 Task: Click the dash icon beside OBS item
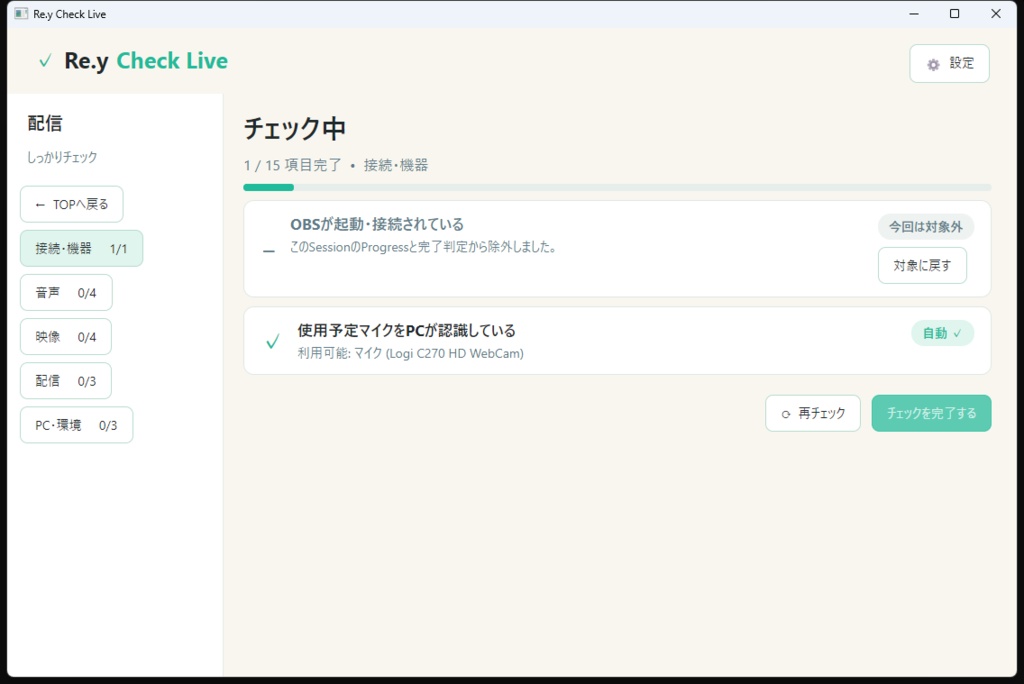point(268,251)
